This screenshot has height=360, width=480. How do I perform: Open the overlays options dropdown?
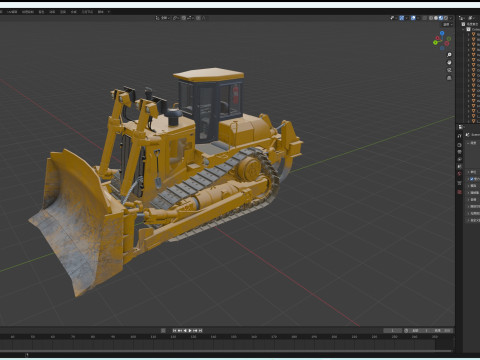tap(418, 18)
